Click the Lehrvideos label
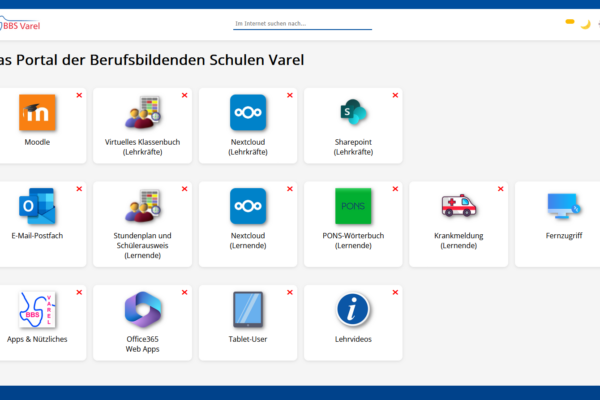The height and width of the screenshot is (400, 600). pyautogui.click(x=353, y=339)
